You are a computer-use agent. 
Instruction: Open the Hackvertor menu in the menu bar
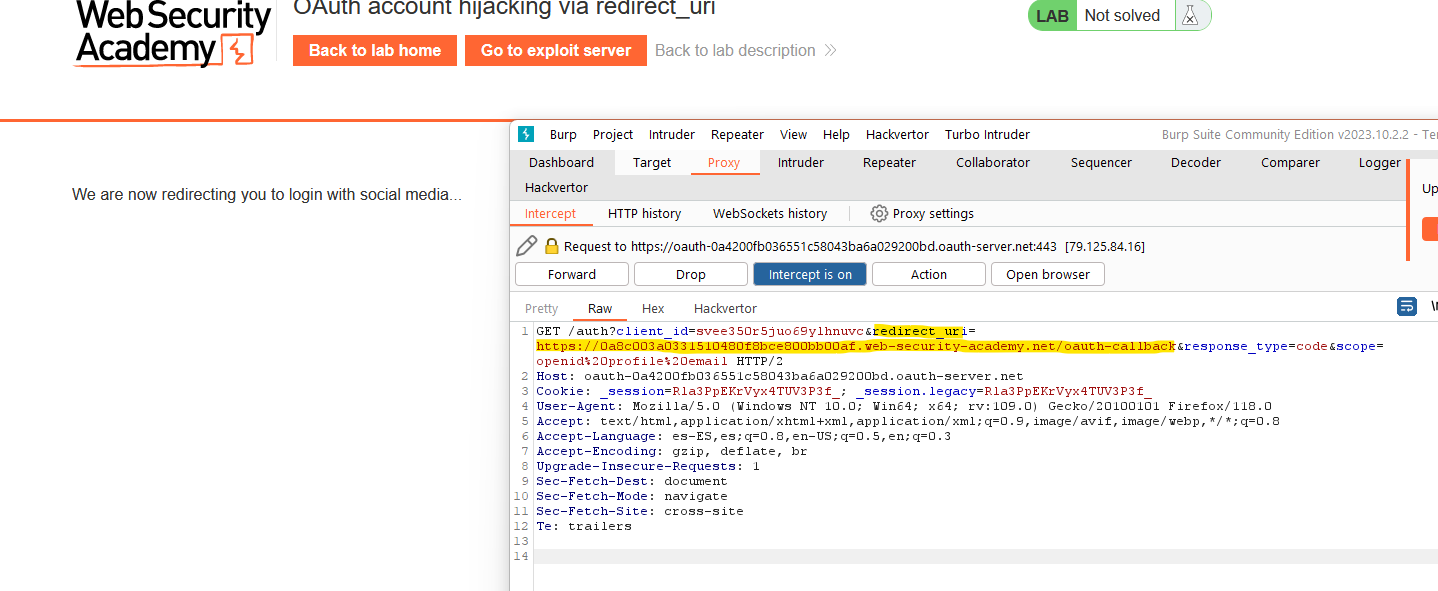[897, 134]
